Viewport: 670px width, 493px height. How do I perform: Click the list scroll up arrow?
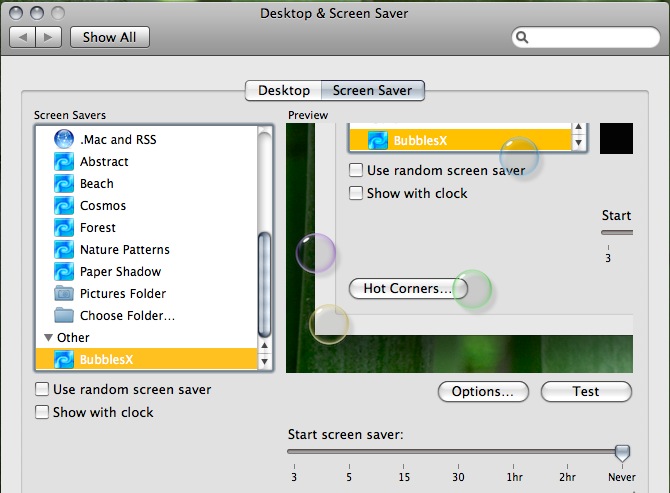[x=264, y=345]
